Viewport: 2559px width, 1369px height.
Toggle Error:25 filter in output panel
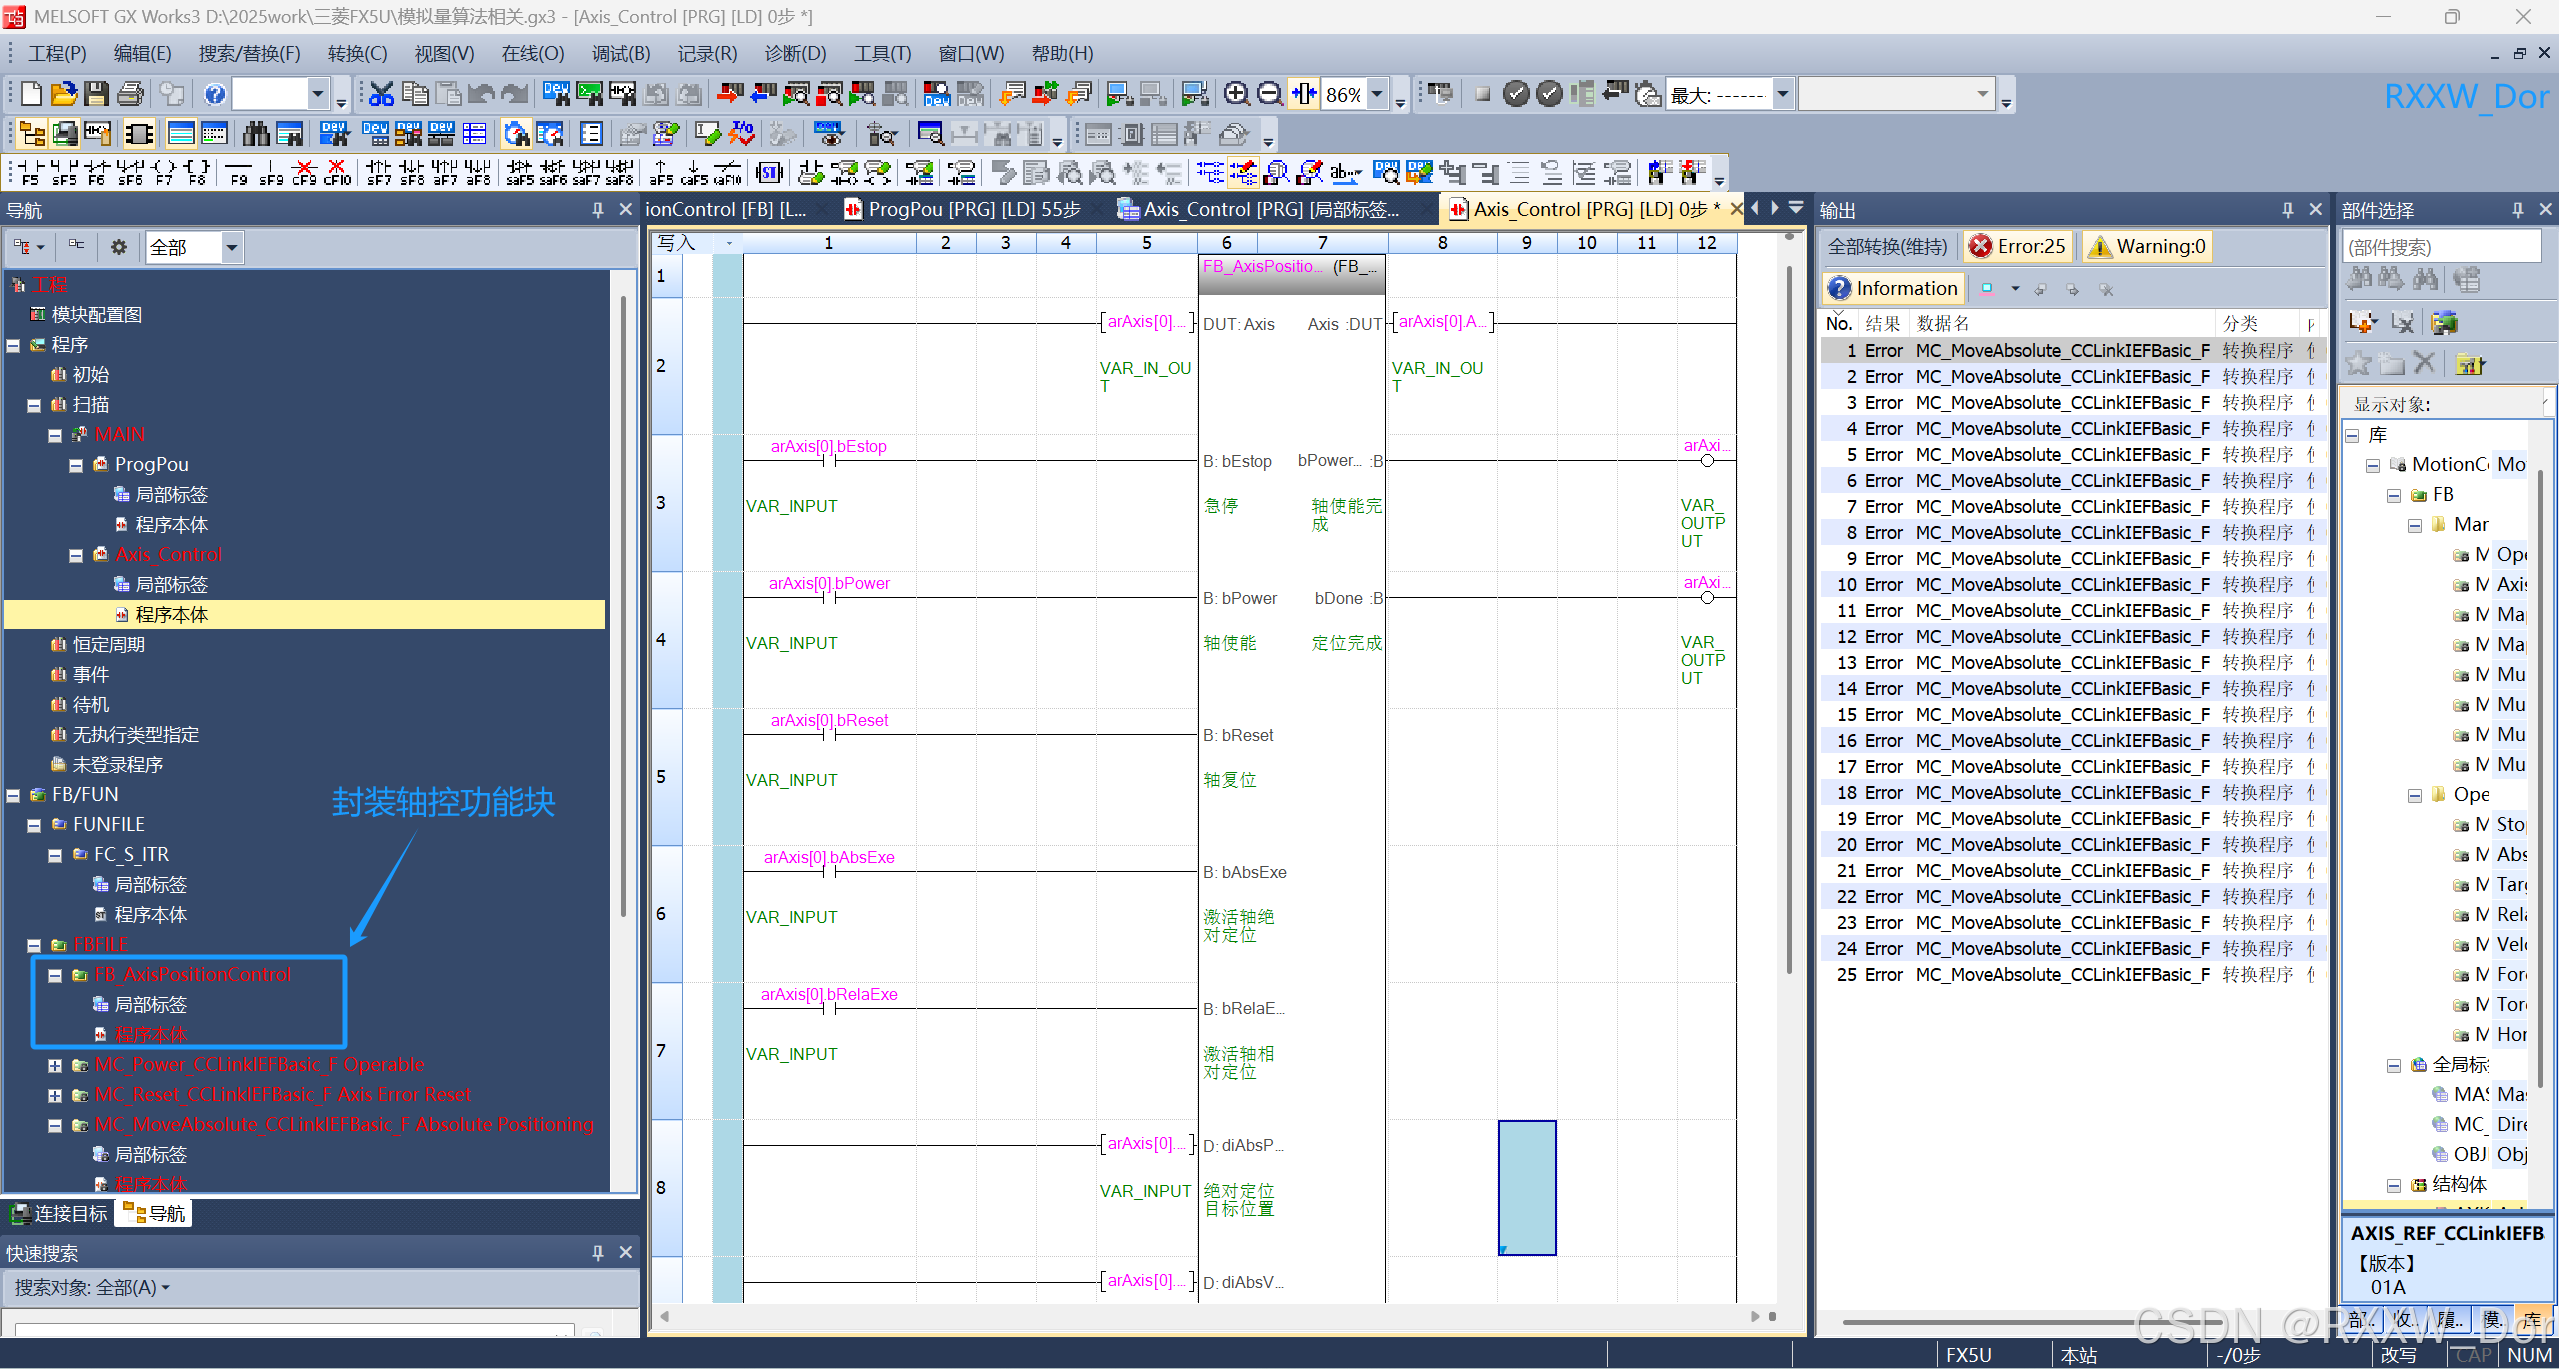pos(2018,246)
